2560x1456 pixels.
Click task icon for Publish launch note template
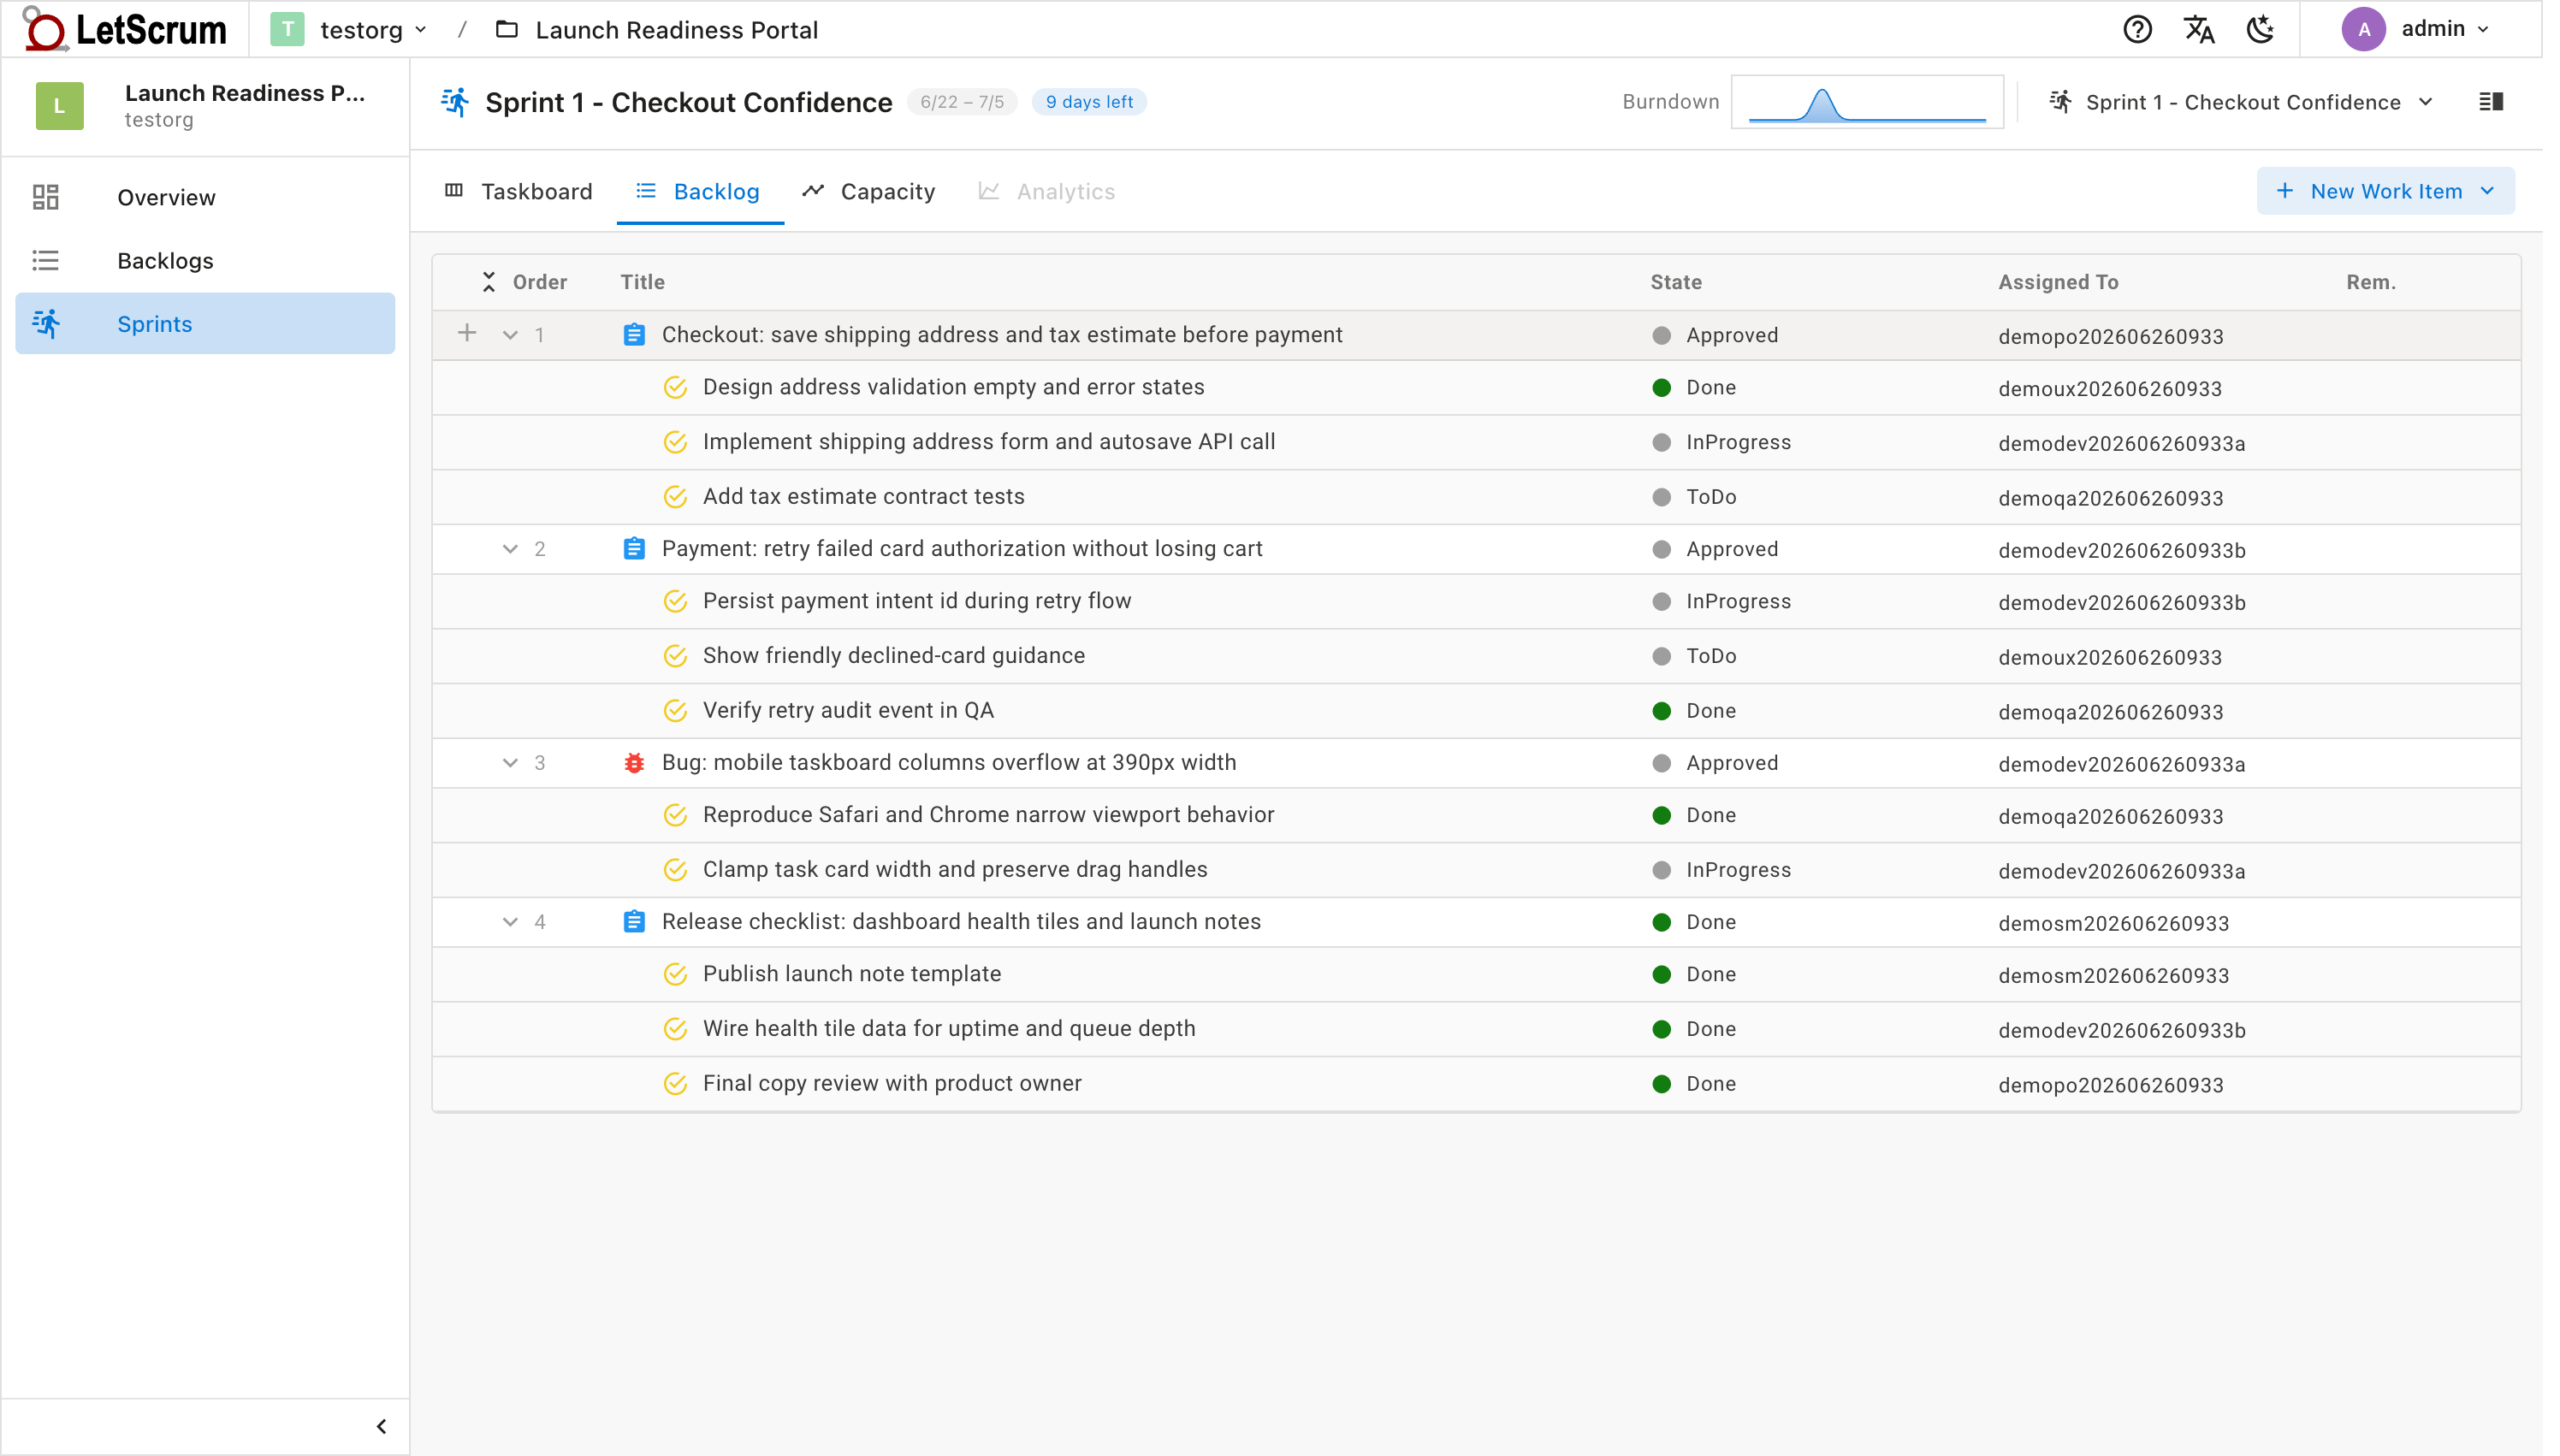pyautogui.click(x=676, y=974)
